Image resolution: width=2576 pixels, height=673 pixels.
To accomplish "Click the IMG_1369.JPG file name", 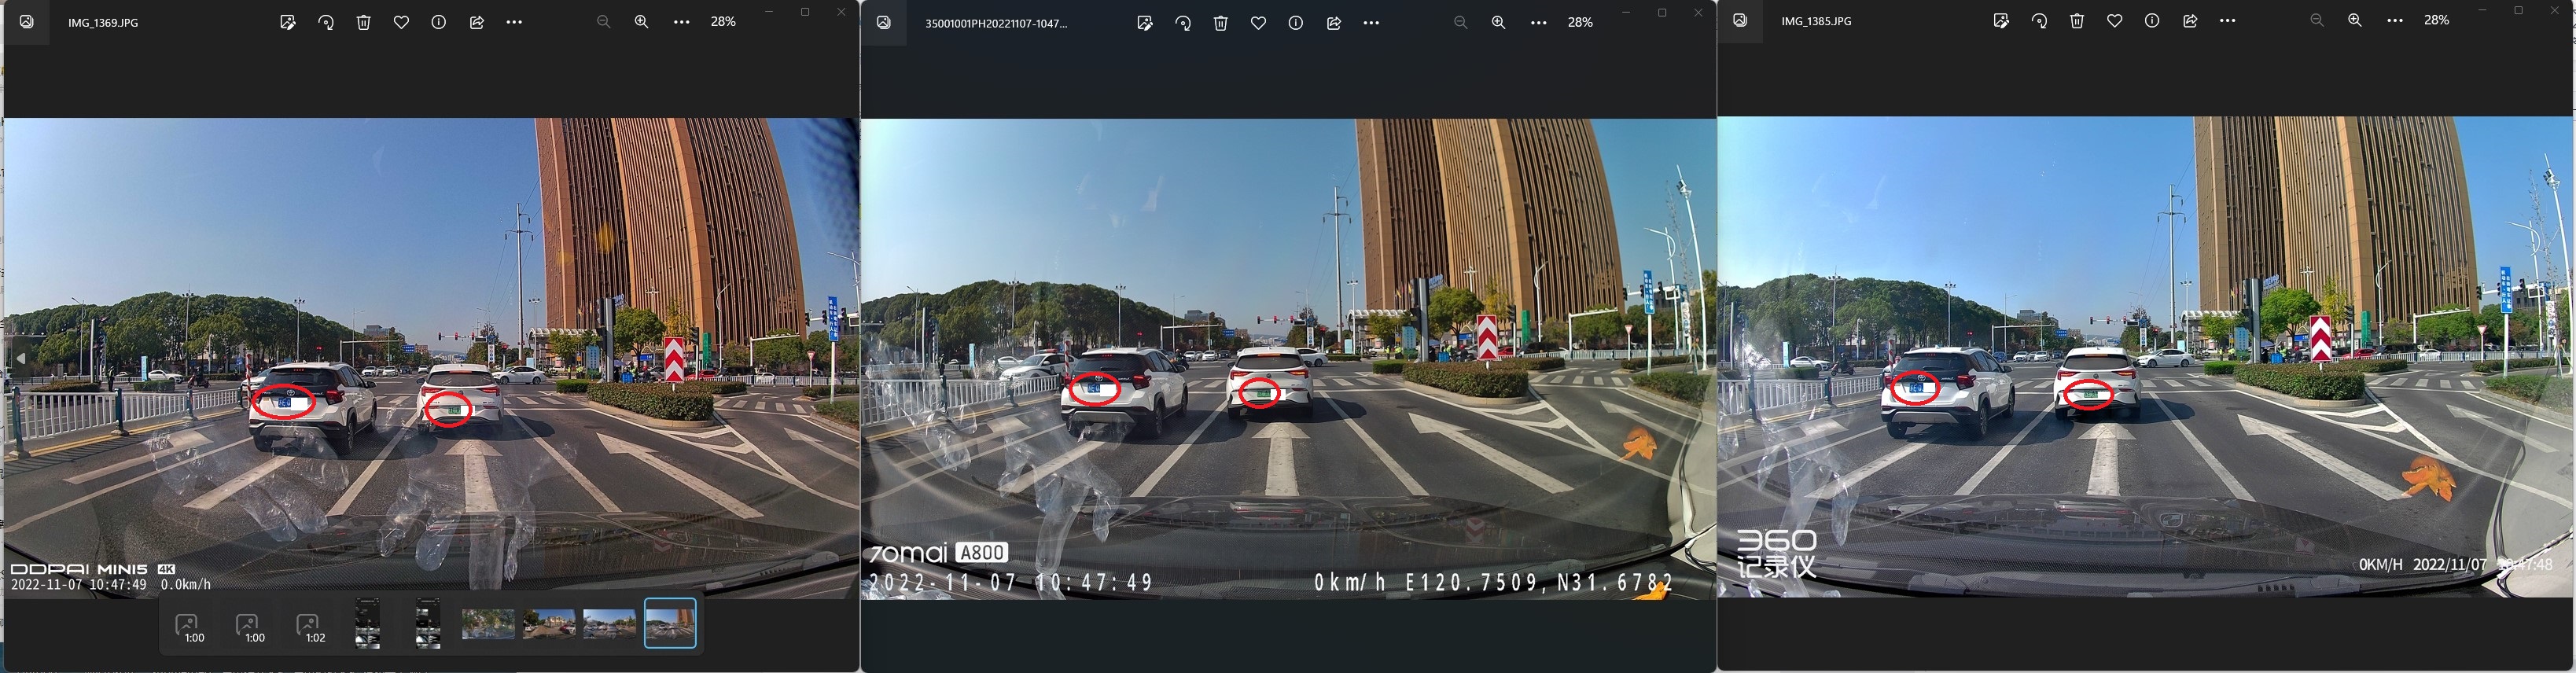I will [103, 22].
